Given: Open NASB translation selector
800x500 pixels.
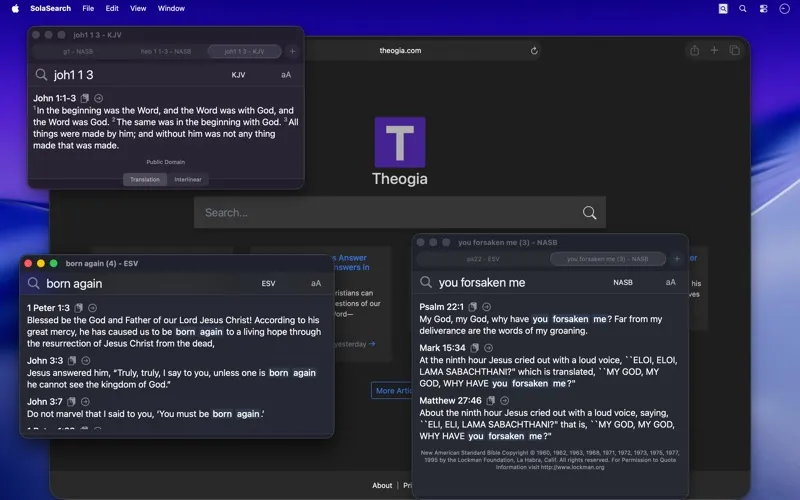Looking at the screenshot, I should click(623, 282).
